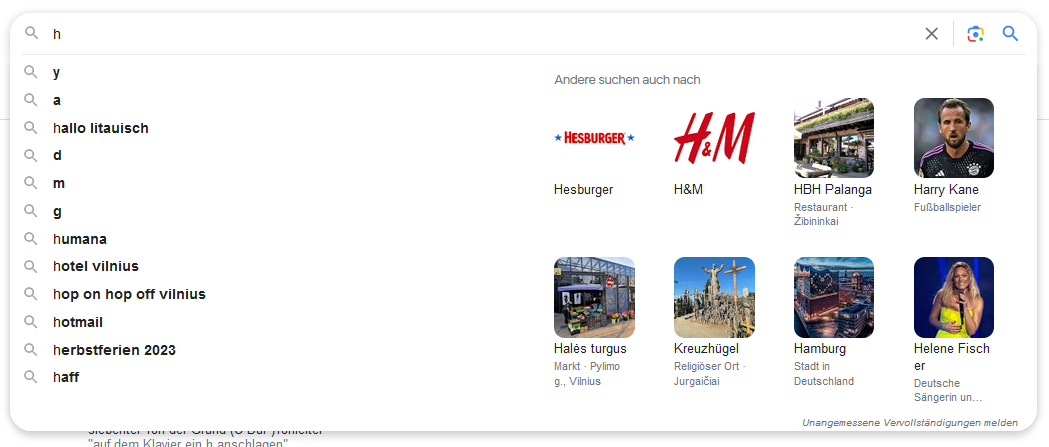
Task: Click the blue search magnifier button
Action: tap(1010, 34)
